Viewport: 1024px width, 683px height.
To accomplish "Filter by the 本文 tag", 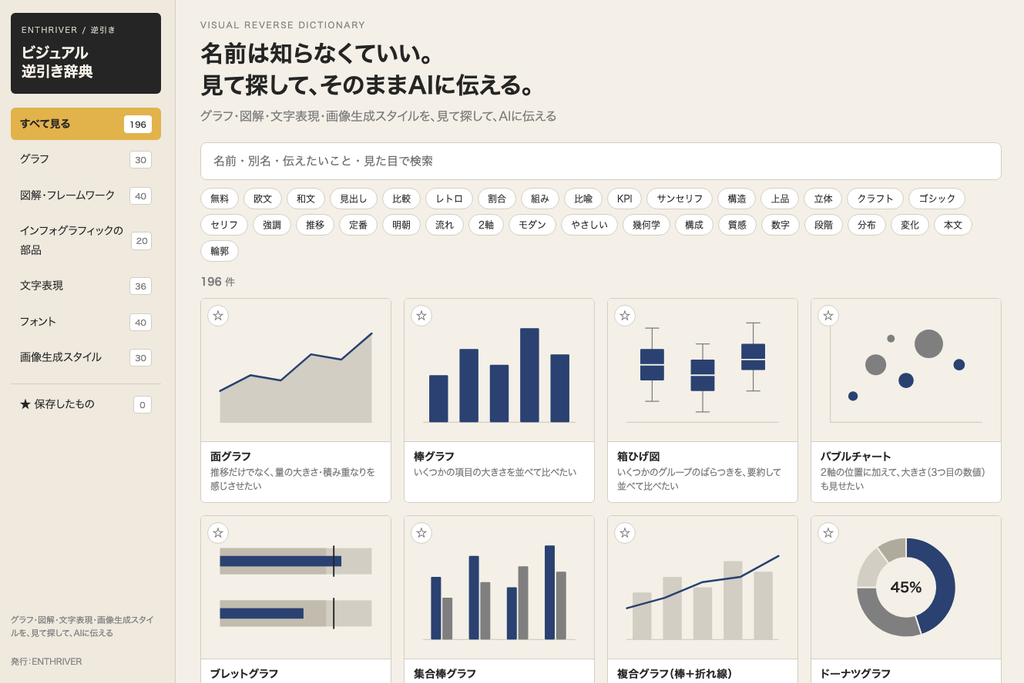I will coord(953,225).
